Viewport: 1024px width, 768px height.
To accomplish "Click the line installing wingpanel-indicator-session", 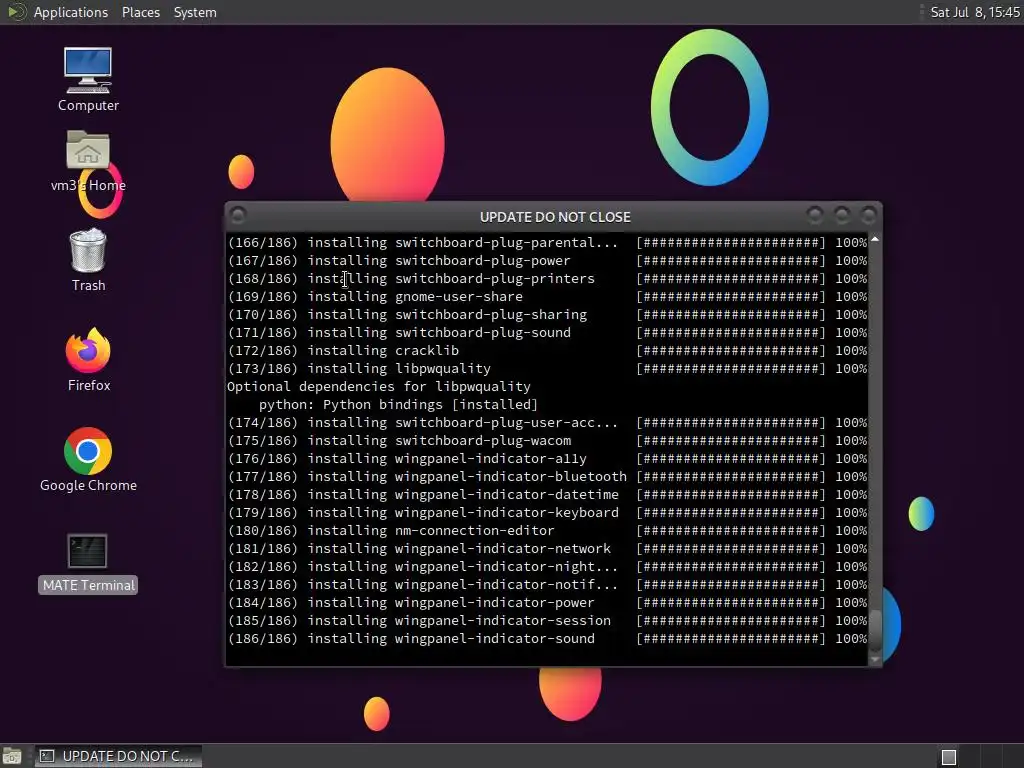I will 547,621.
